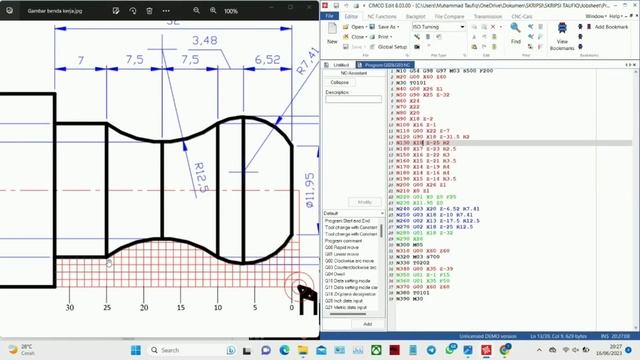Click the Description input field

coord(353,99)
